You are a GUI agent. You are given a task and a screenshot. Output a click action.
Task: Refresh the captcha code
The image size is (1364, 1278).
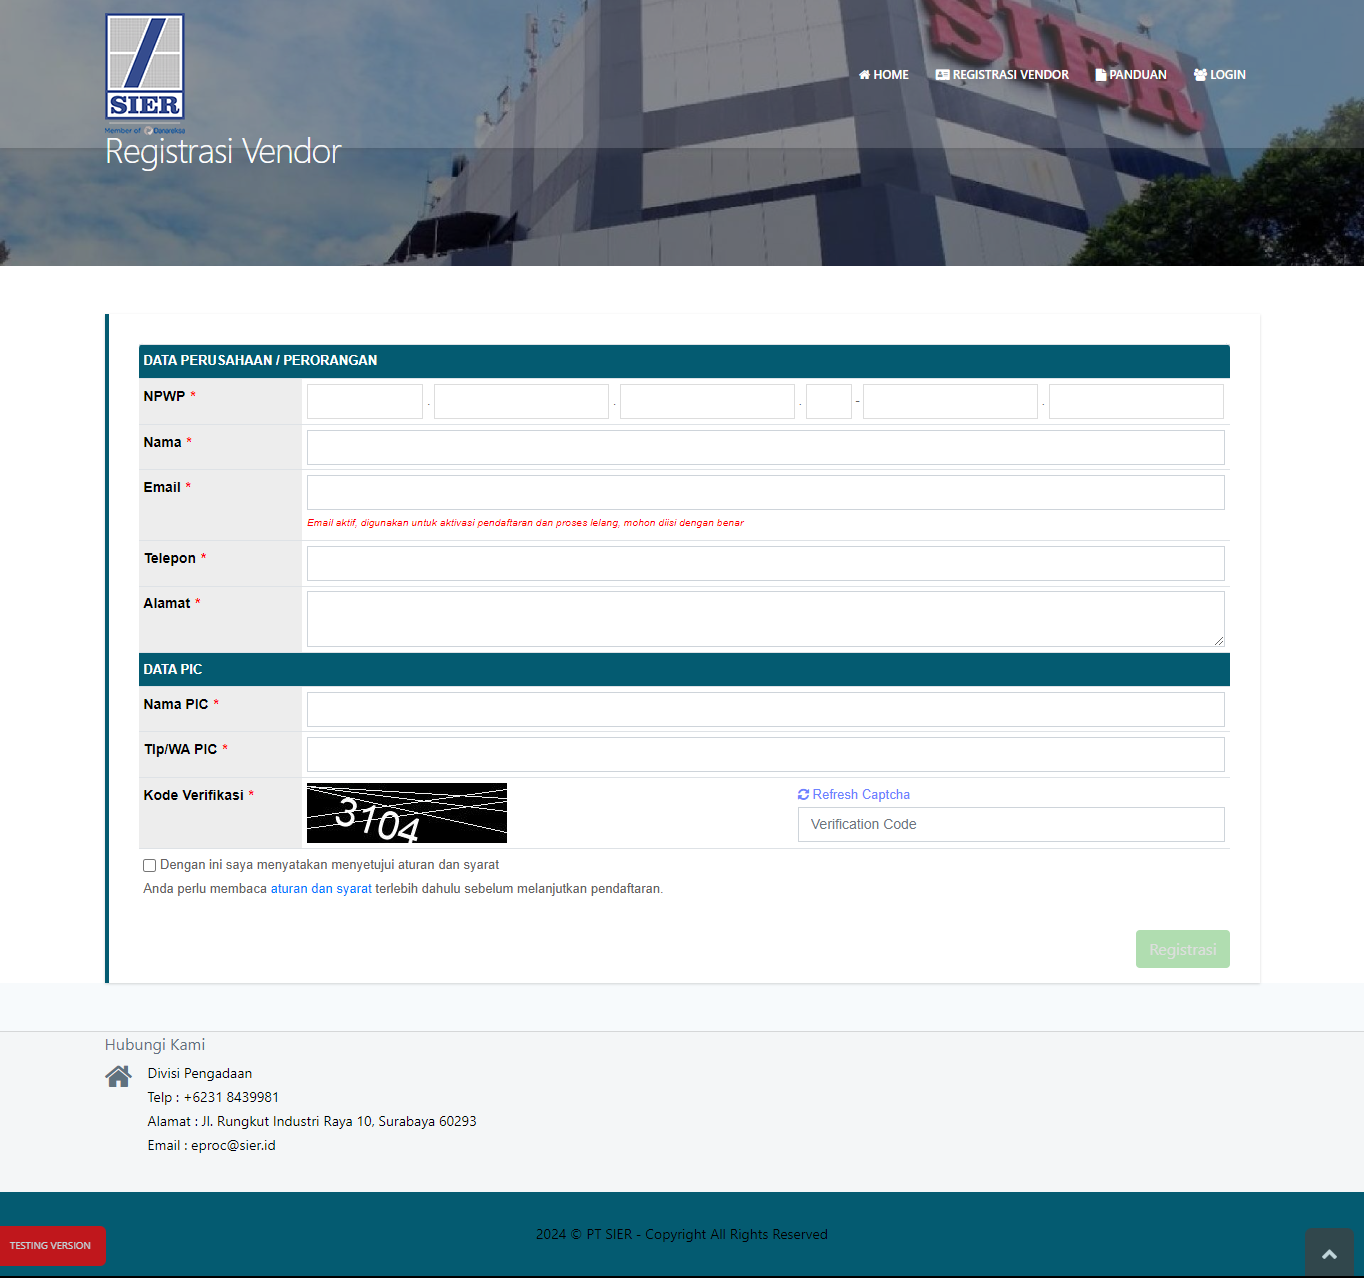point(854,795)
